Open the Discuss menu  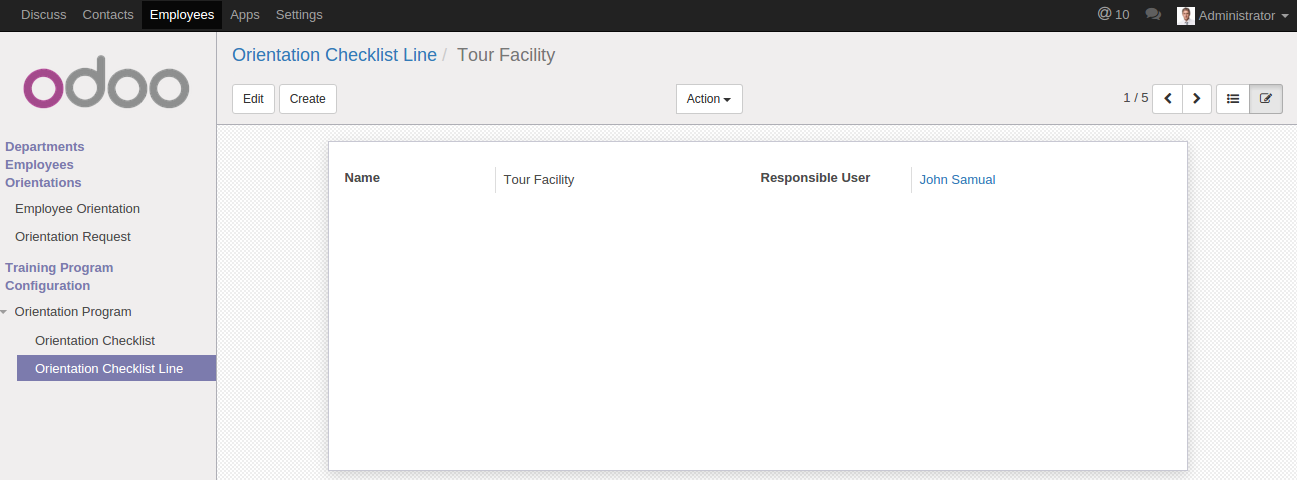tap(44, 15)
